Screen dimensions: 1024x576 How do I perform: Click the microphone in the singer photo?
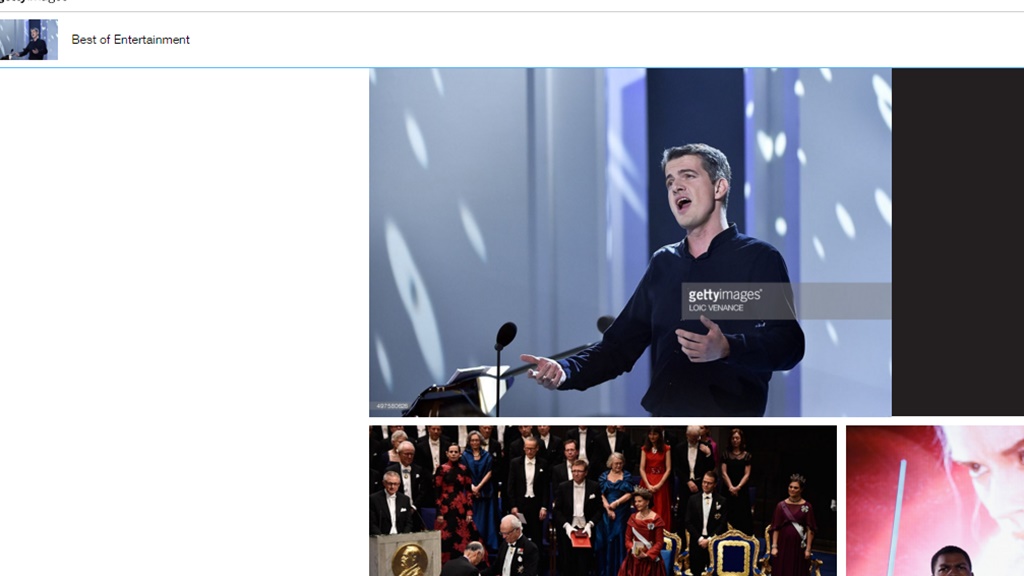[x=505, y=335]
